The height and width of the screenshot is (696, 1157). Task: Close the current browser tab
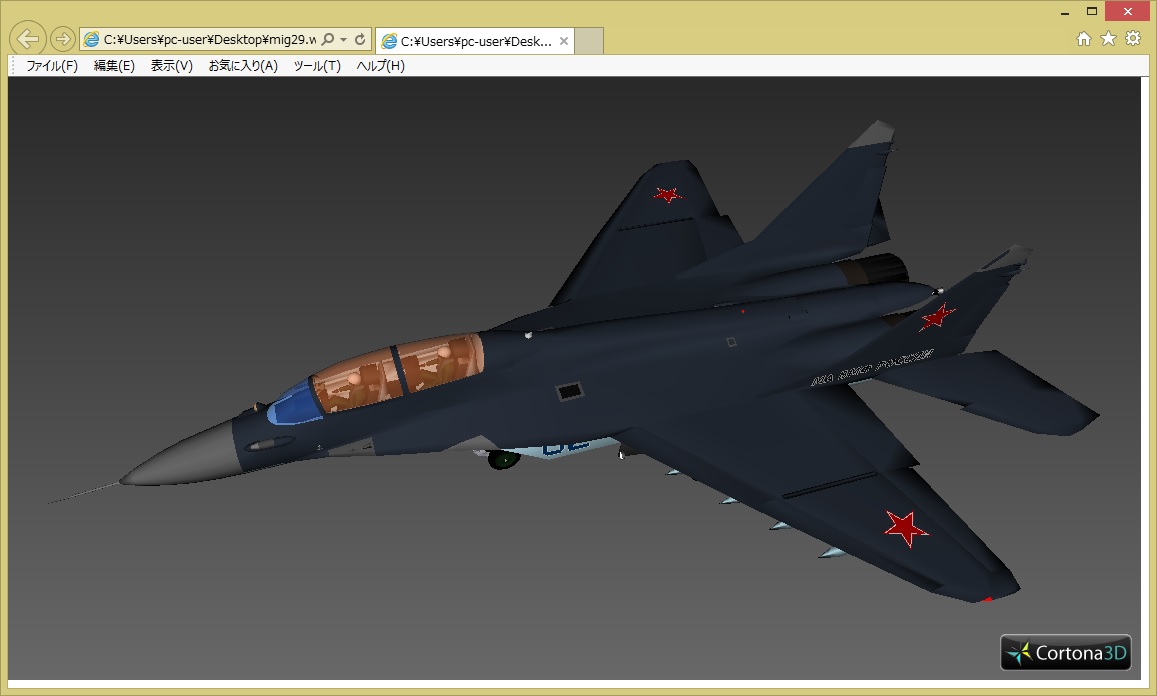click(564, 41)
